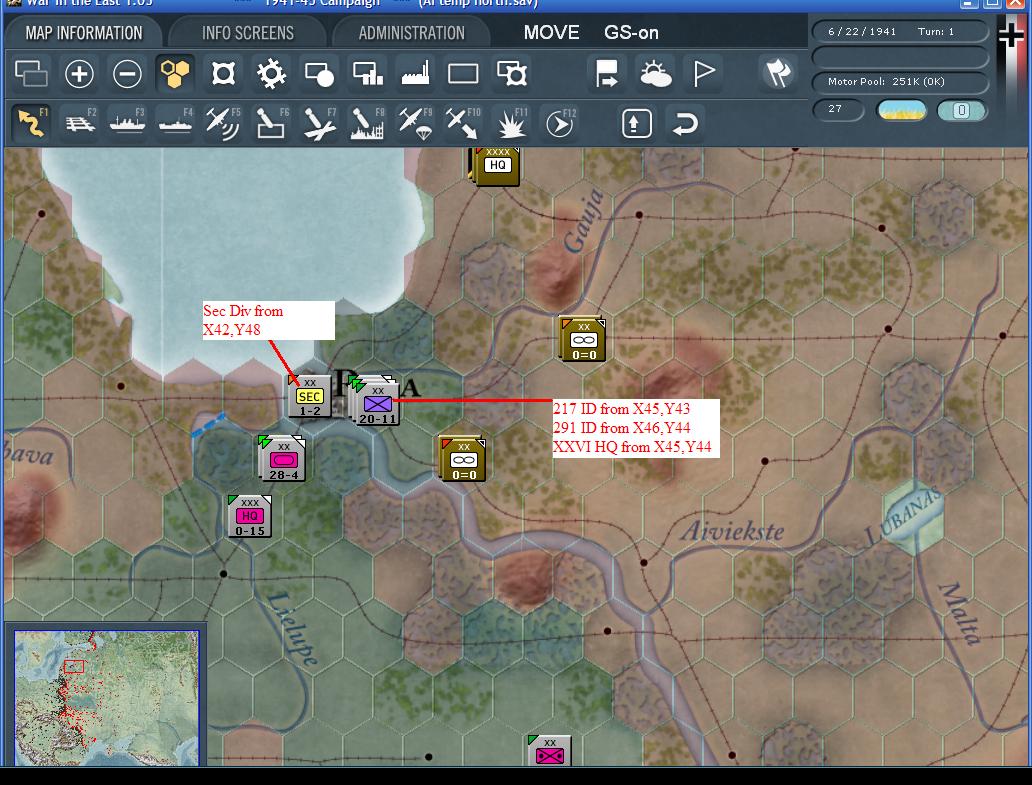This screenshot has height=785, width=1032.
Task: Click crossed flags round icon
Action: click(x=777, y=72)
